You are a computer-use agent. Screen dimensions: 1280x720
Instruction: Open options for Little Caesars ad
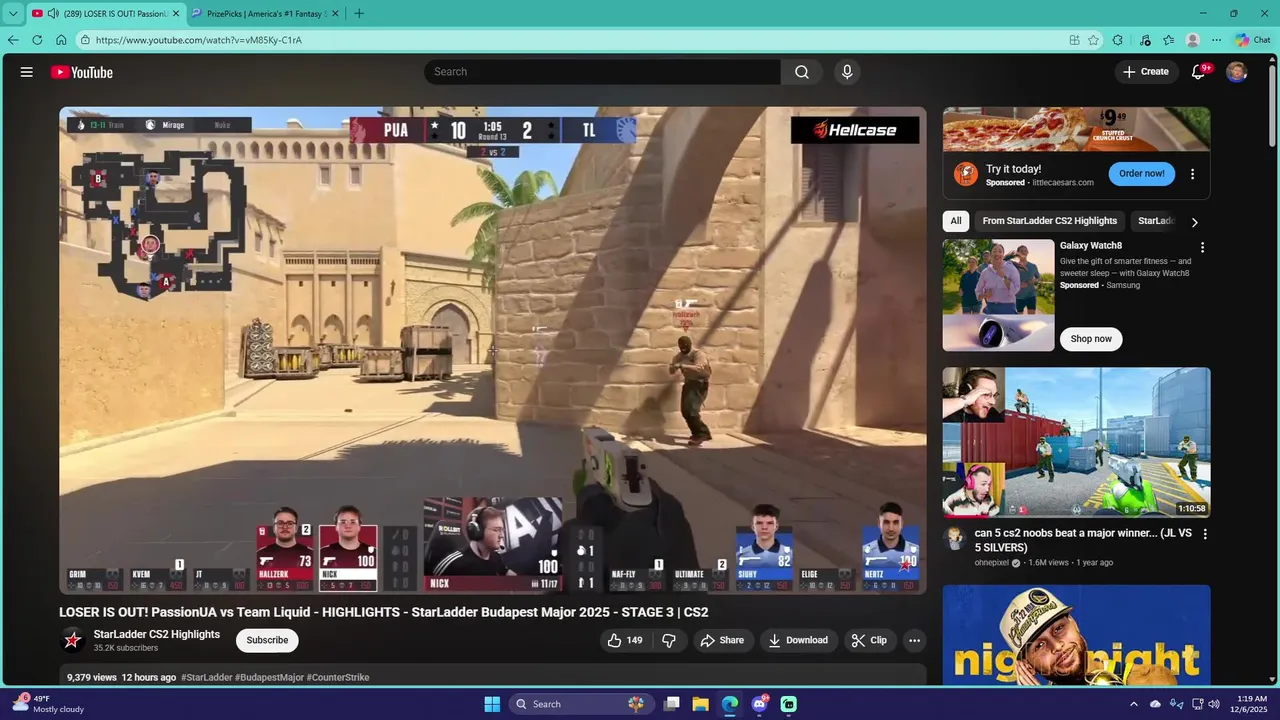click(x=1192, y=174)
